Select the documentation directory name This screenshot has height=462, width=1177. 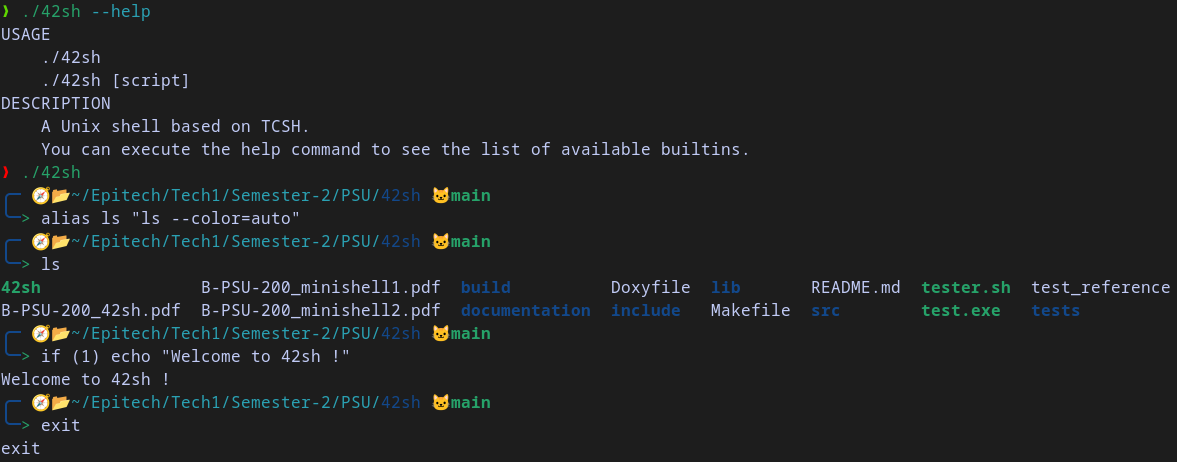525,310
